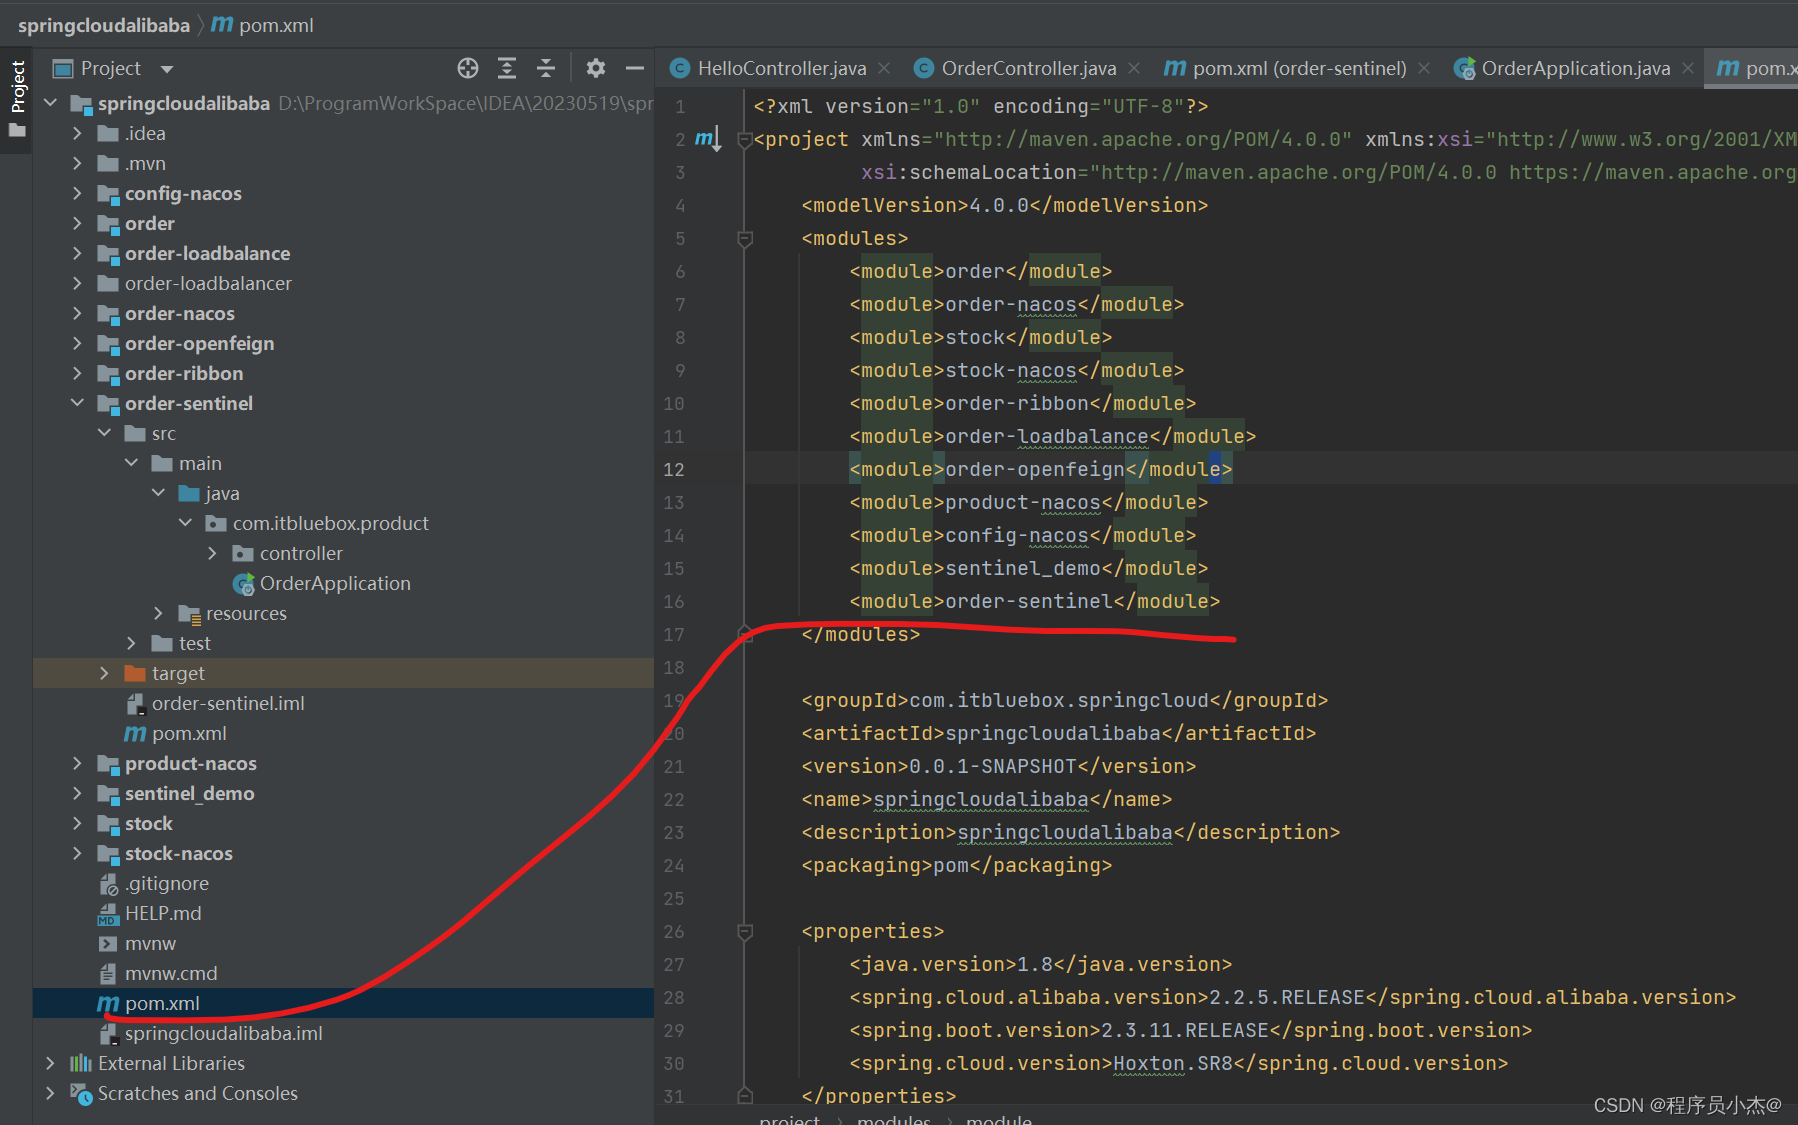The image size is (1798, 1125).
Task: Select the order-loadbalancer folder
Action: [208, 283]
